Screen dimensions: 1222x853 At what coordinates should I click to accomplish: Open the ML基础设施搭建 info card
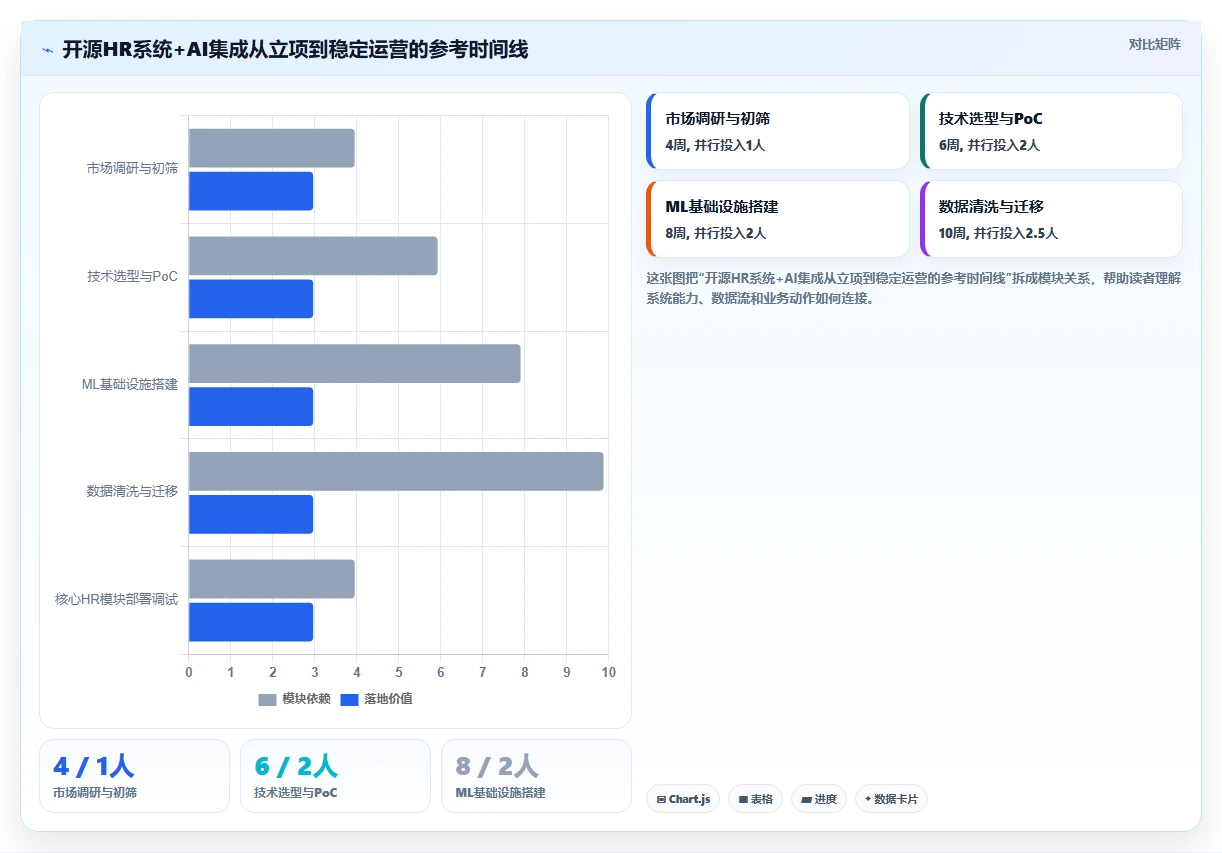coord(777,219)
